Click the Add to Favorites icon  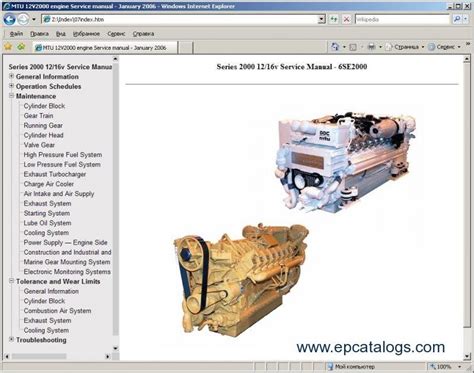pyautogui.click(x=22, y=47)
